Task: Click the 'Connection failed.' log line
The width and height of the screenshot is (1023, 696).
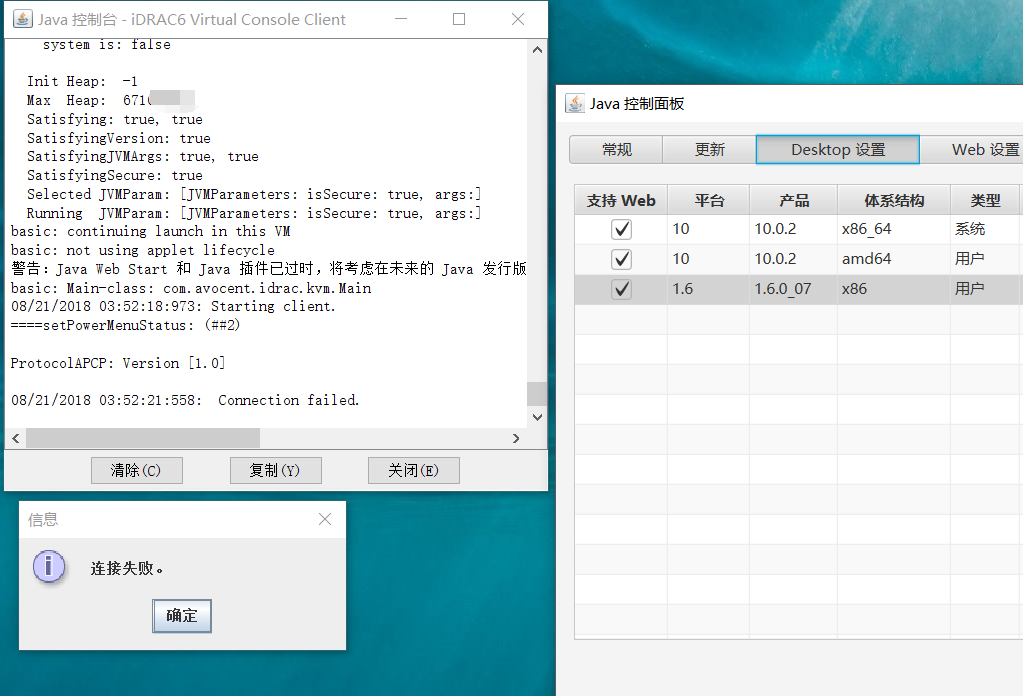Action: (185, 400)
